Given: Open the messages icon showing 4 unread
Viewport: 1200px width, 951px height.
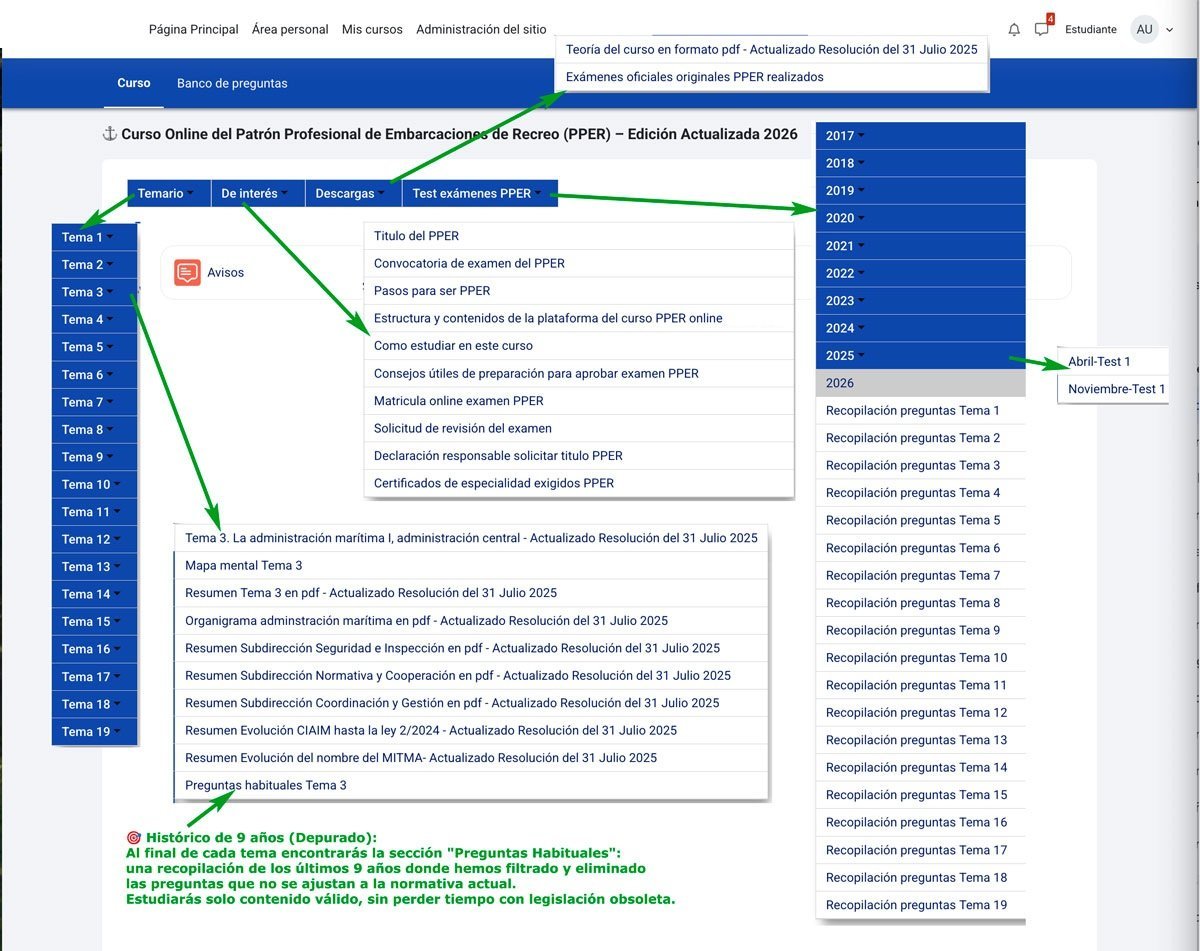Looking at the screenshot, I should 1041,29.
